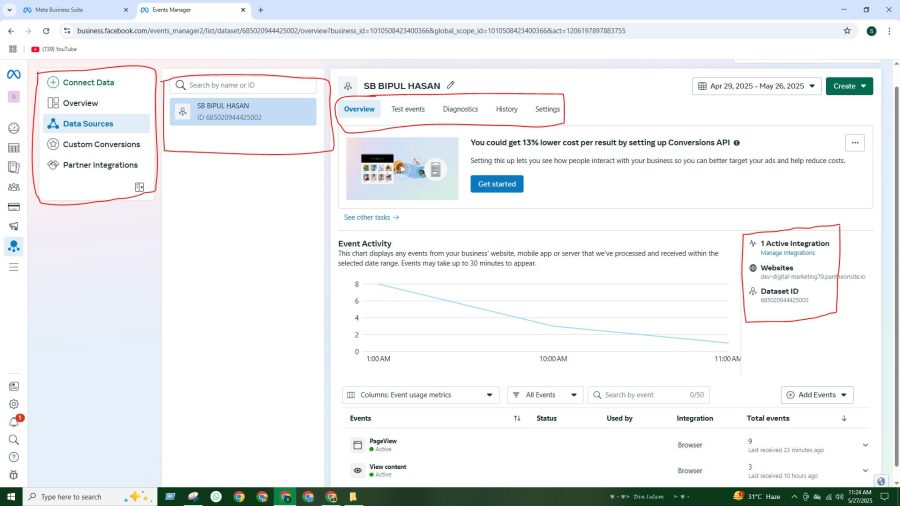Click the Dataset ID number under Dataset ID
Viewport: 900px width, 506px height.
pos(784,301)
